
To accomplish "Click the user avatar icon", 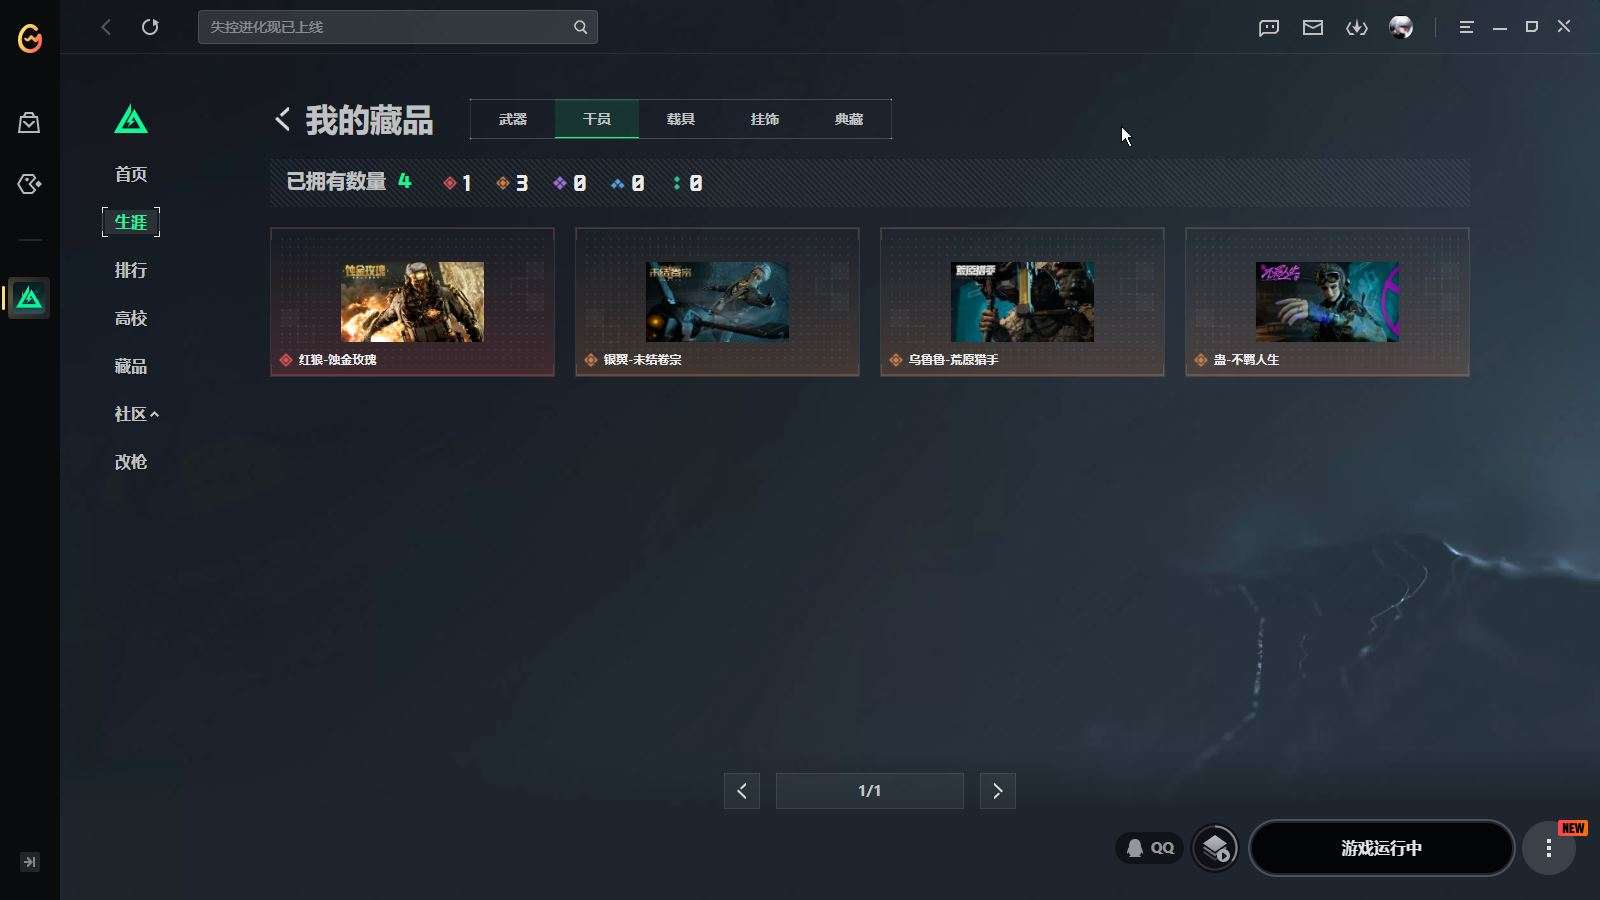I will (x=1401, y=27).
